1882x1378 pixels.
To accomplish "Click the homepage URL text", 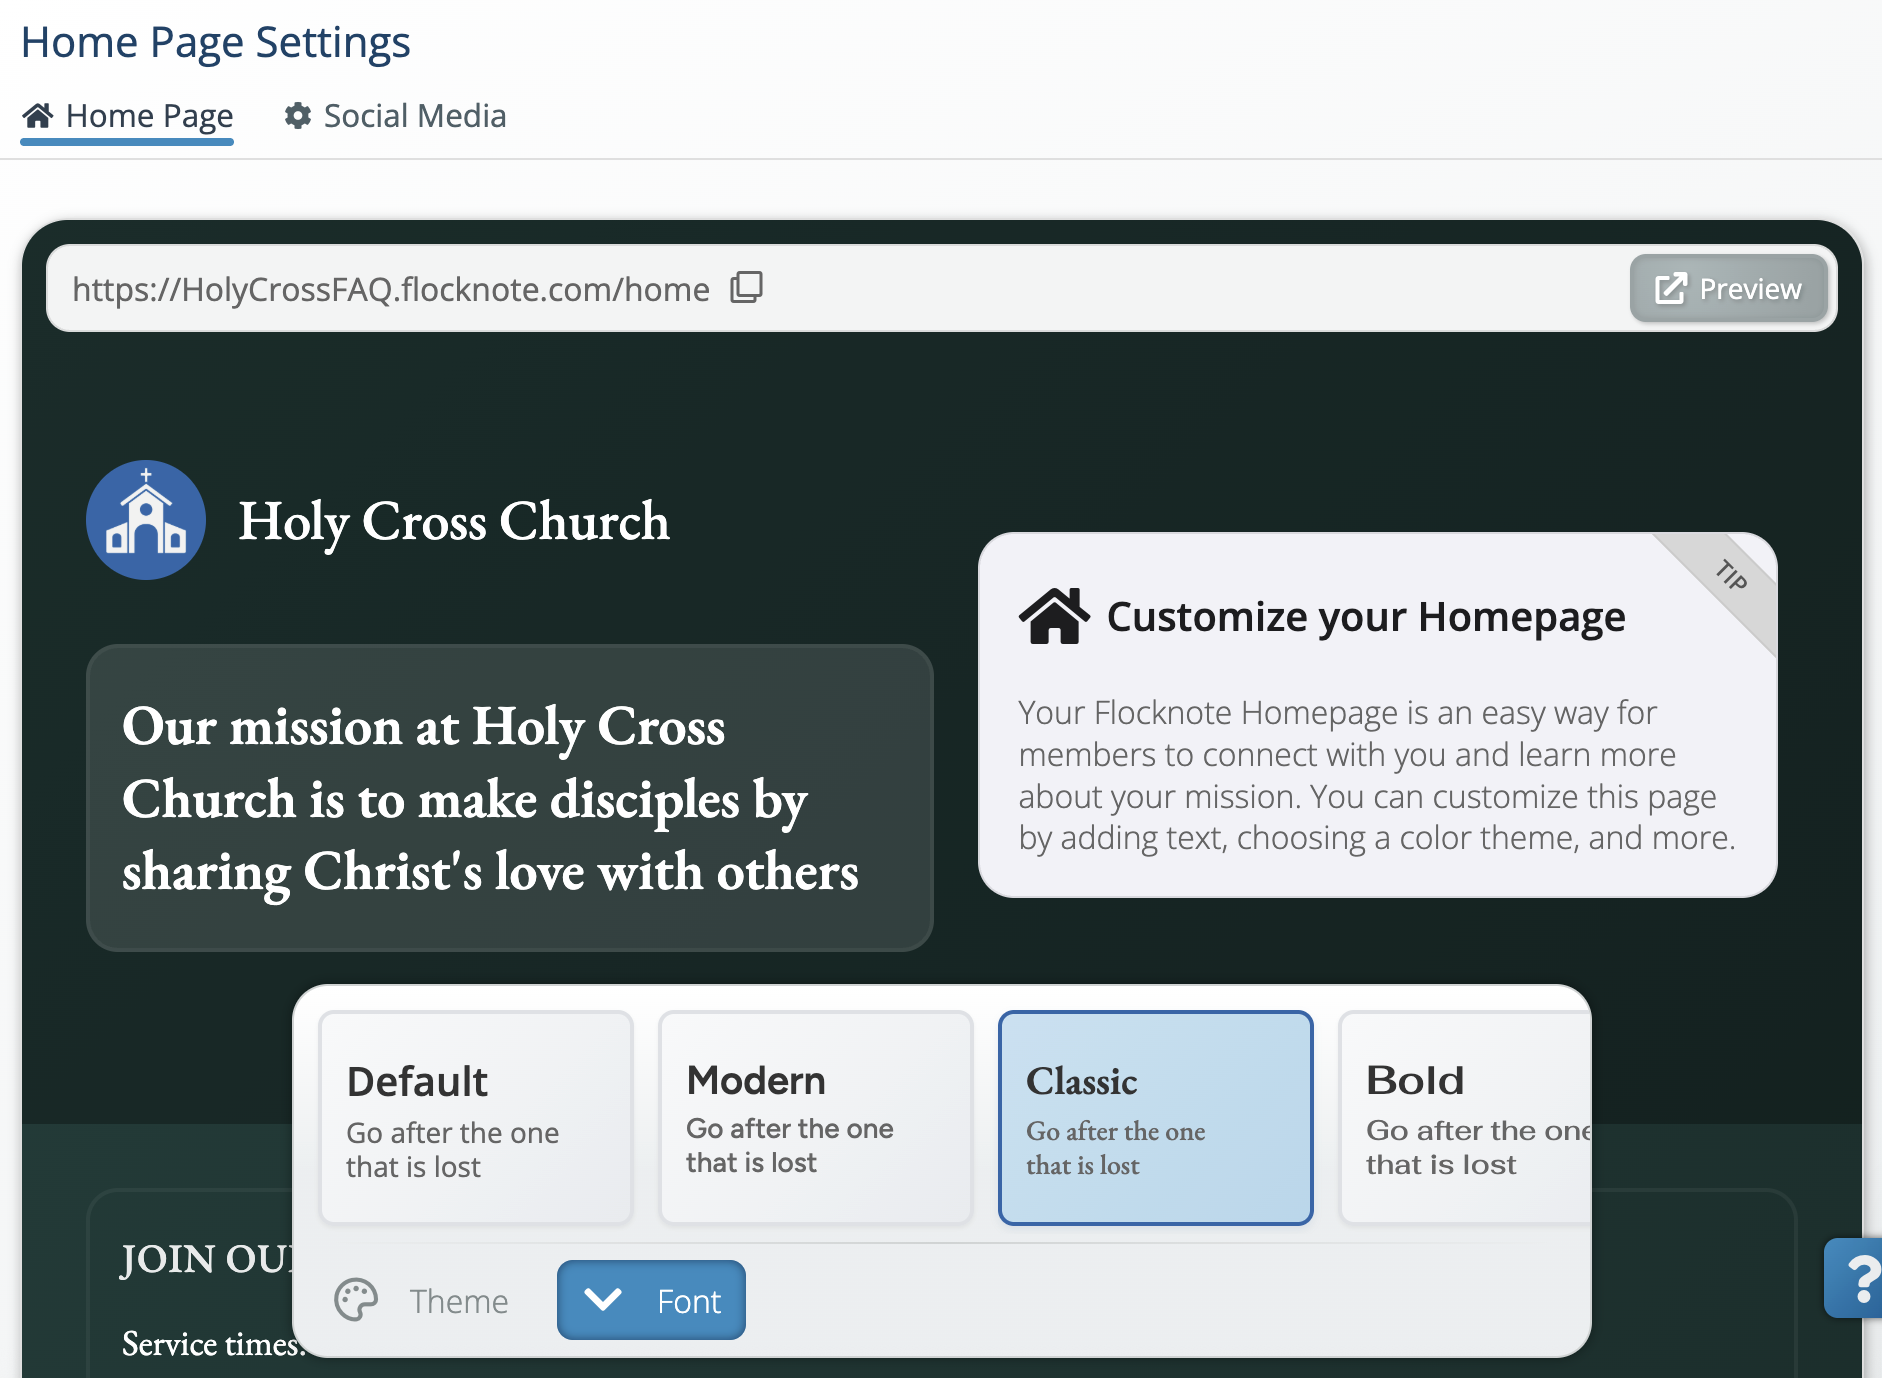I will point(391,289).
